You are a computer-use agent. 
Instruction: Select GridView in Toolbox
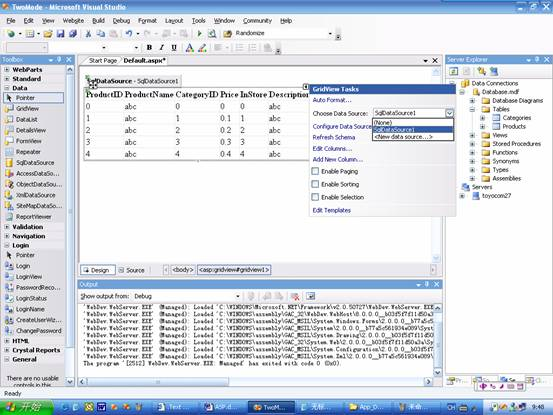(x=27, y=109)
